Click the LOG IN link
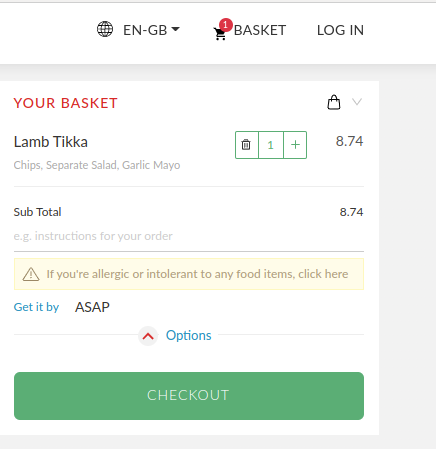The width and height of the screenshot is (436, 449). pyautogui.click(x=340, y=30)
